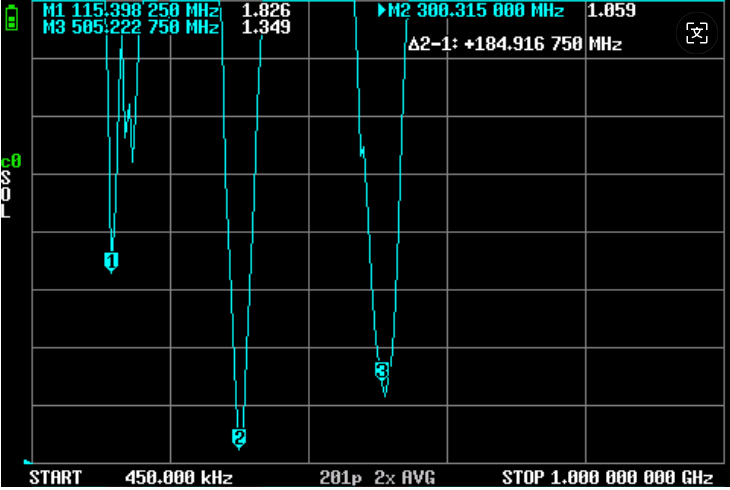The width and height of the screenshot is (730, 490).
Task: Click the 2x AVG averaging indicator
Action: click(404, 477)
